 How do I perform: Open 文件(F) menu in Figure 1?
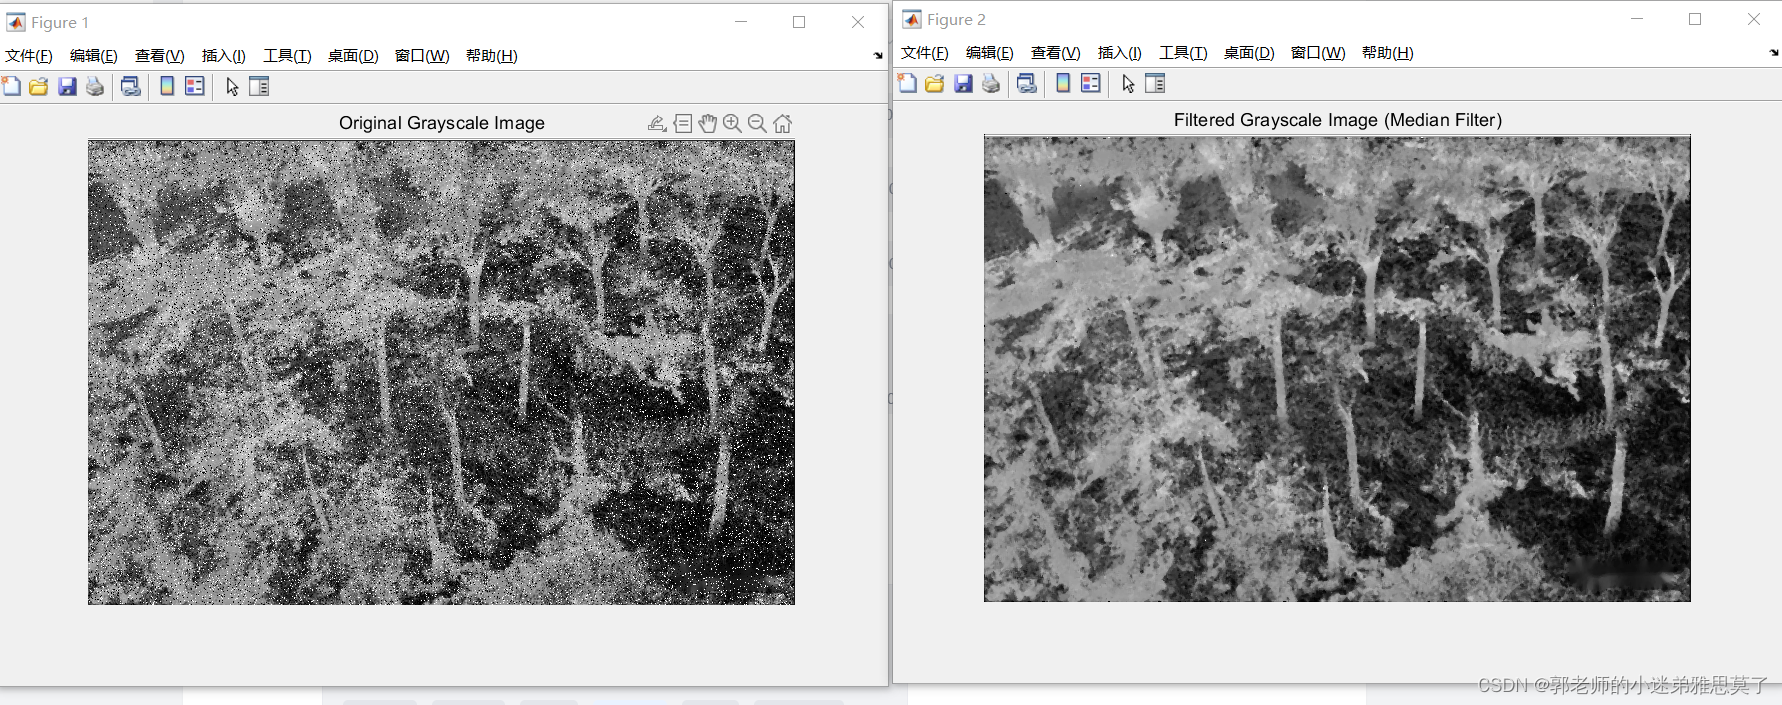tap(29, 56)
